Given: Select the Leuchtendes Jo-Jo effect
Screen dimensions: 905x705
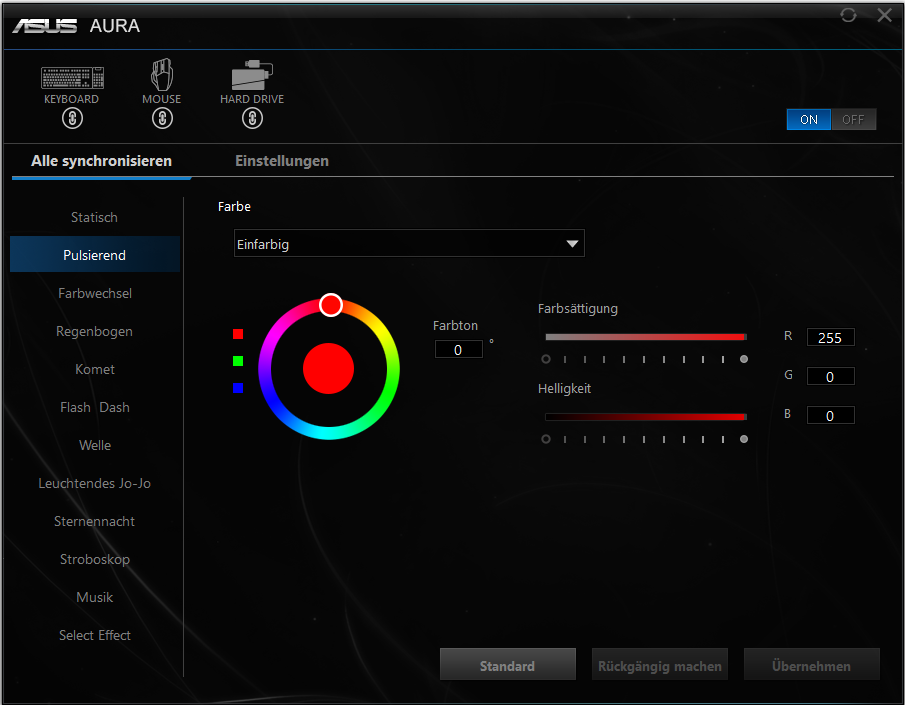Looking at the screenshot, I should (95, 483).
